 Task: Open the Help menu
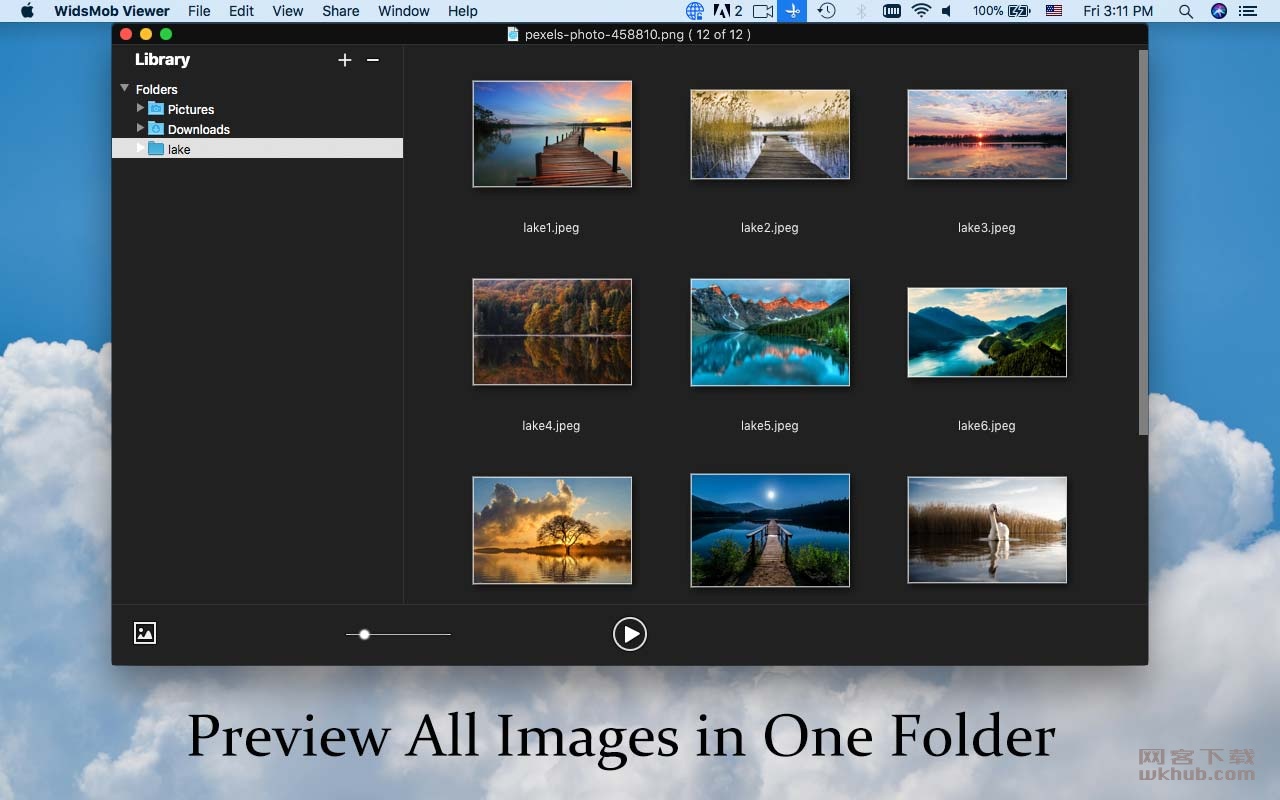(463, 11)
